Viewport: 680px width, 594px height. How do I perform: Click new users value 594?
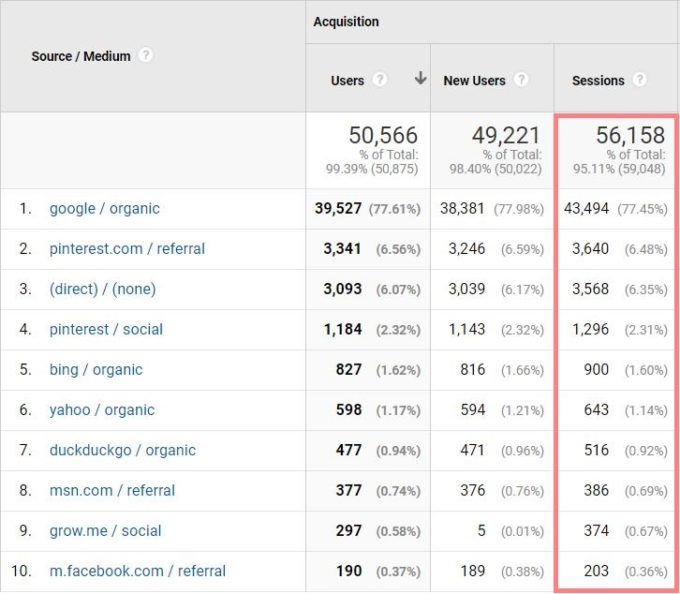click(x=473, y=410)
